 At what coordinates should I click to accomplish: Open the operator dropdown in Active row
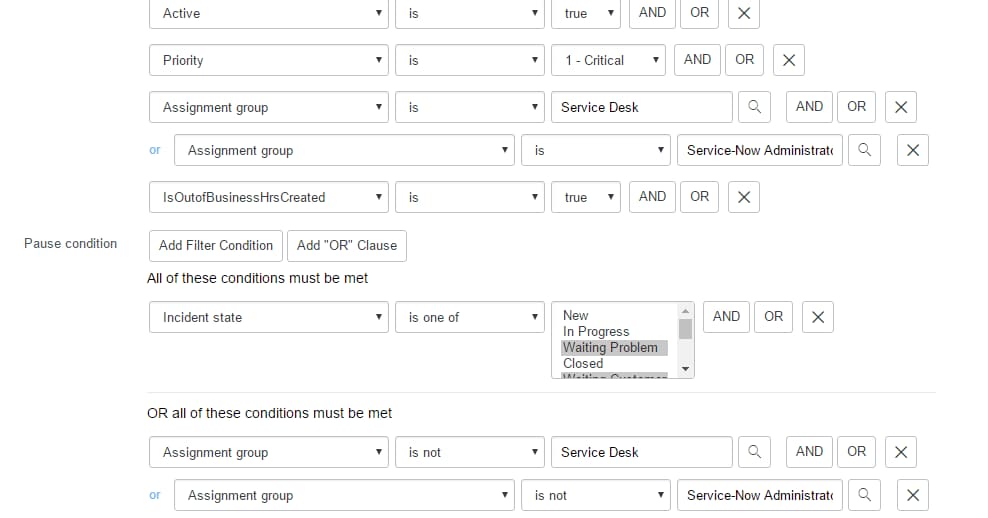point(469,13)
